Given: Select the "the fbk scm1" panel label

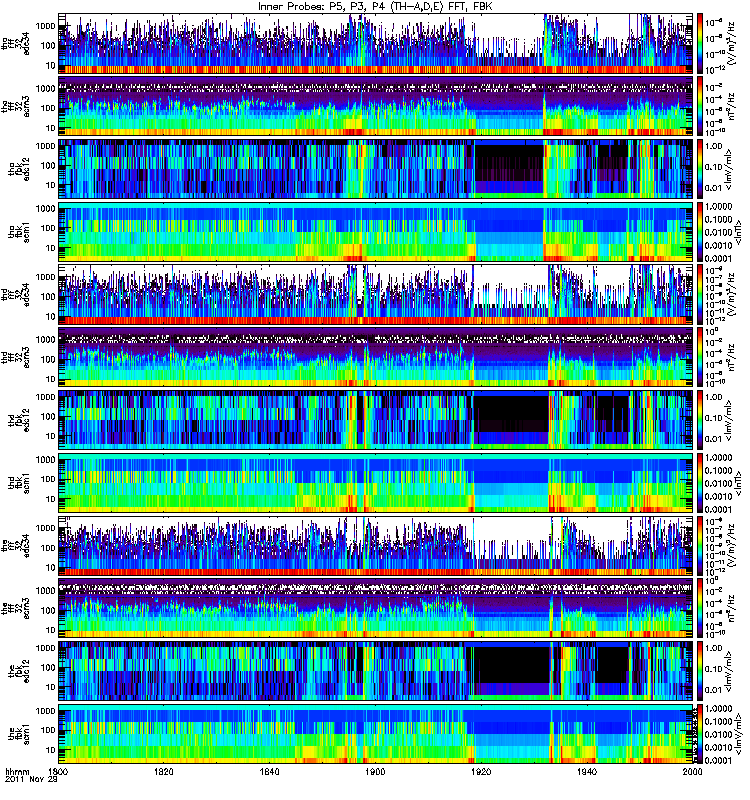Looking at the screenshot, I should click(20, 734).
